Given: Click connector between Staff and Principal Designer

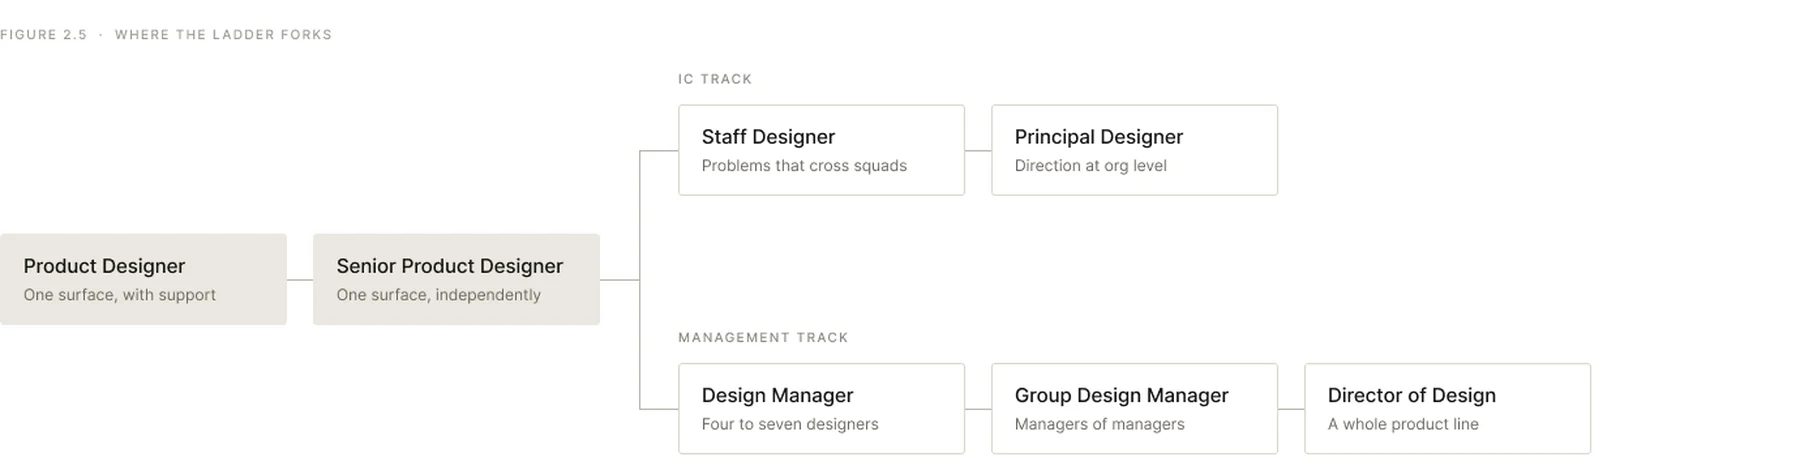Looking at the screenshot, I should [978, 151].
